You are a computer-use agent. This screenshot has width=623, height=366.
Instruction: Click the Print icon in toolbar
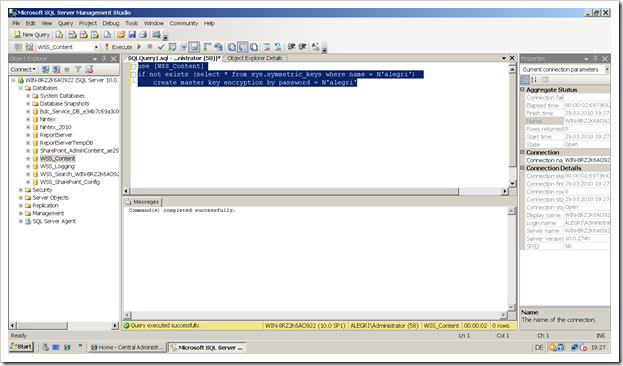click(x=143, y=35)
